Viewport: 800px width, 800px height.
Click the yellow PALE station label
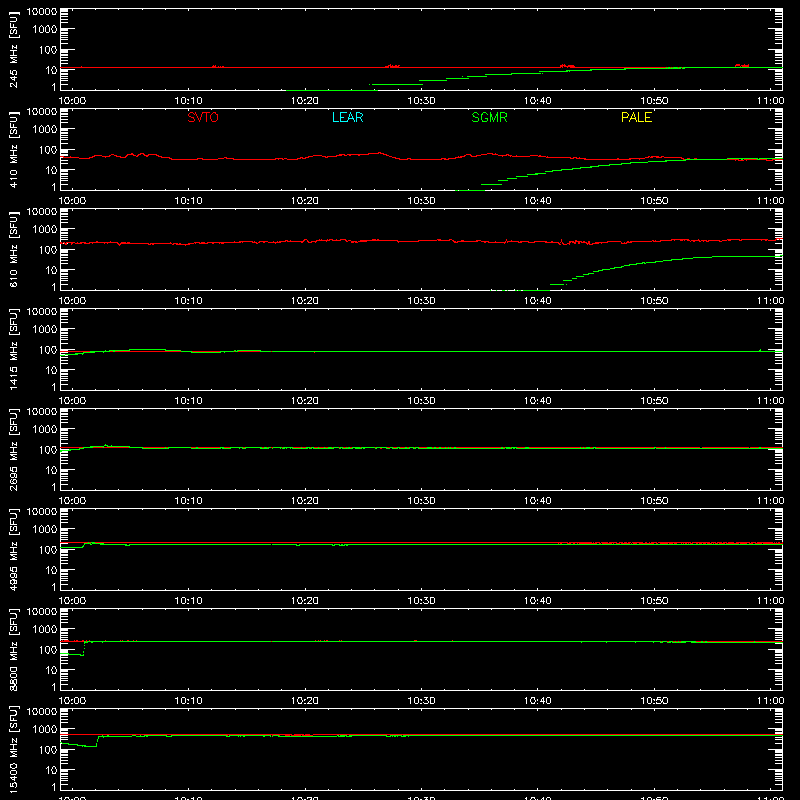636,117
